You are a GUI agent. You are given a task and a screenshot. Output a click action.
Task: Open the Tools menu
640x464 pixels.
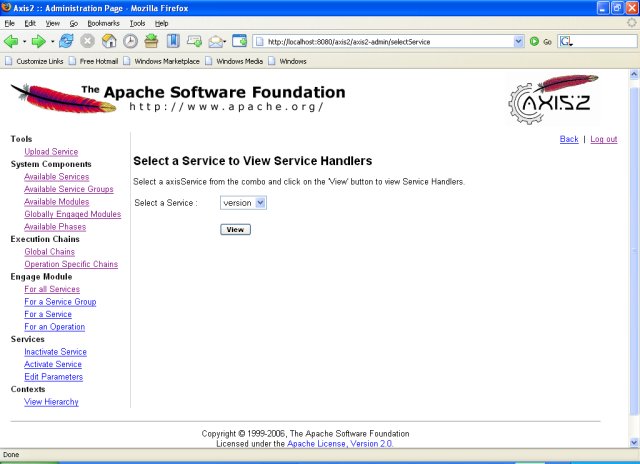[137, 23]
